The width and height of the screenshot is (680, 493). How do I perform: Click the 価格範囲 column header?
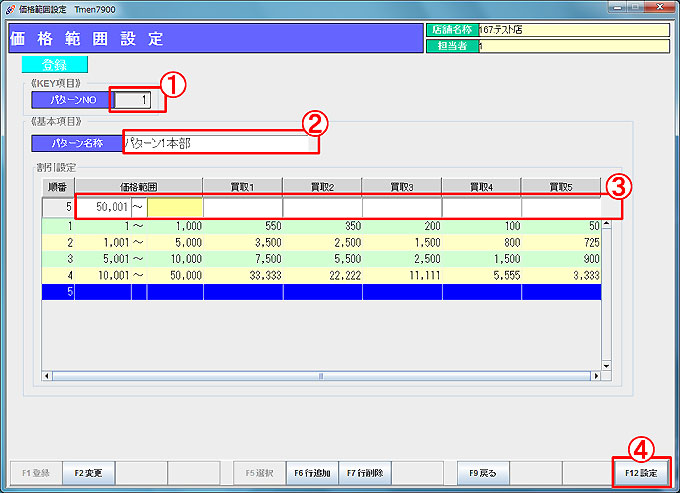click(x=138, y=186)
